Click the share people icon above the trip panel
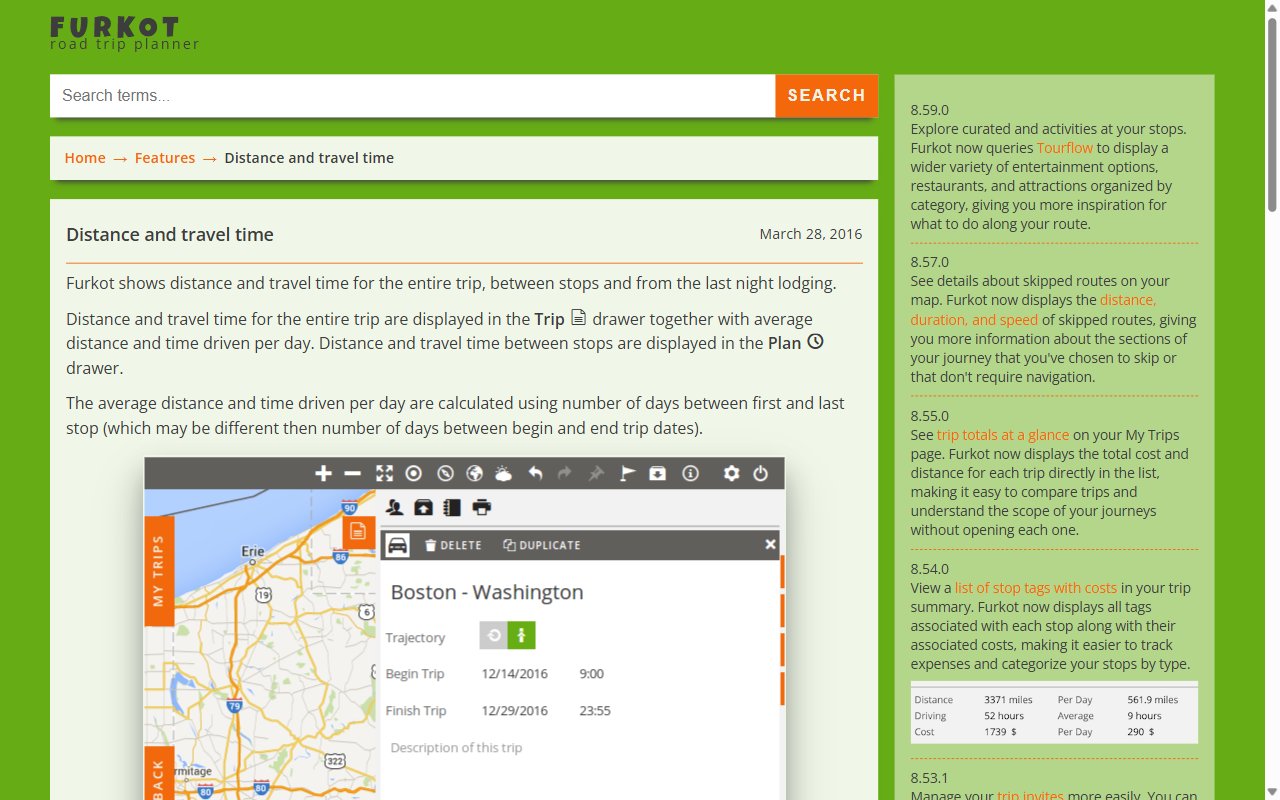 click(395, 507)
